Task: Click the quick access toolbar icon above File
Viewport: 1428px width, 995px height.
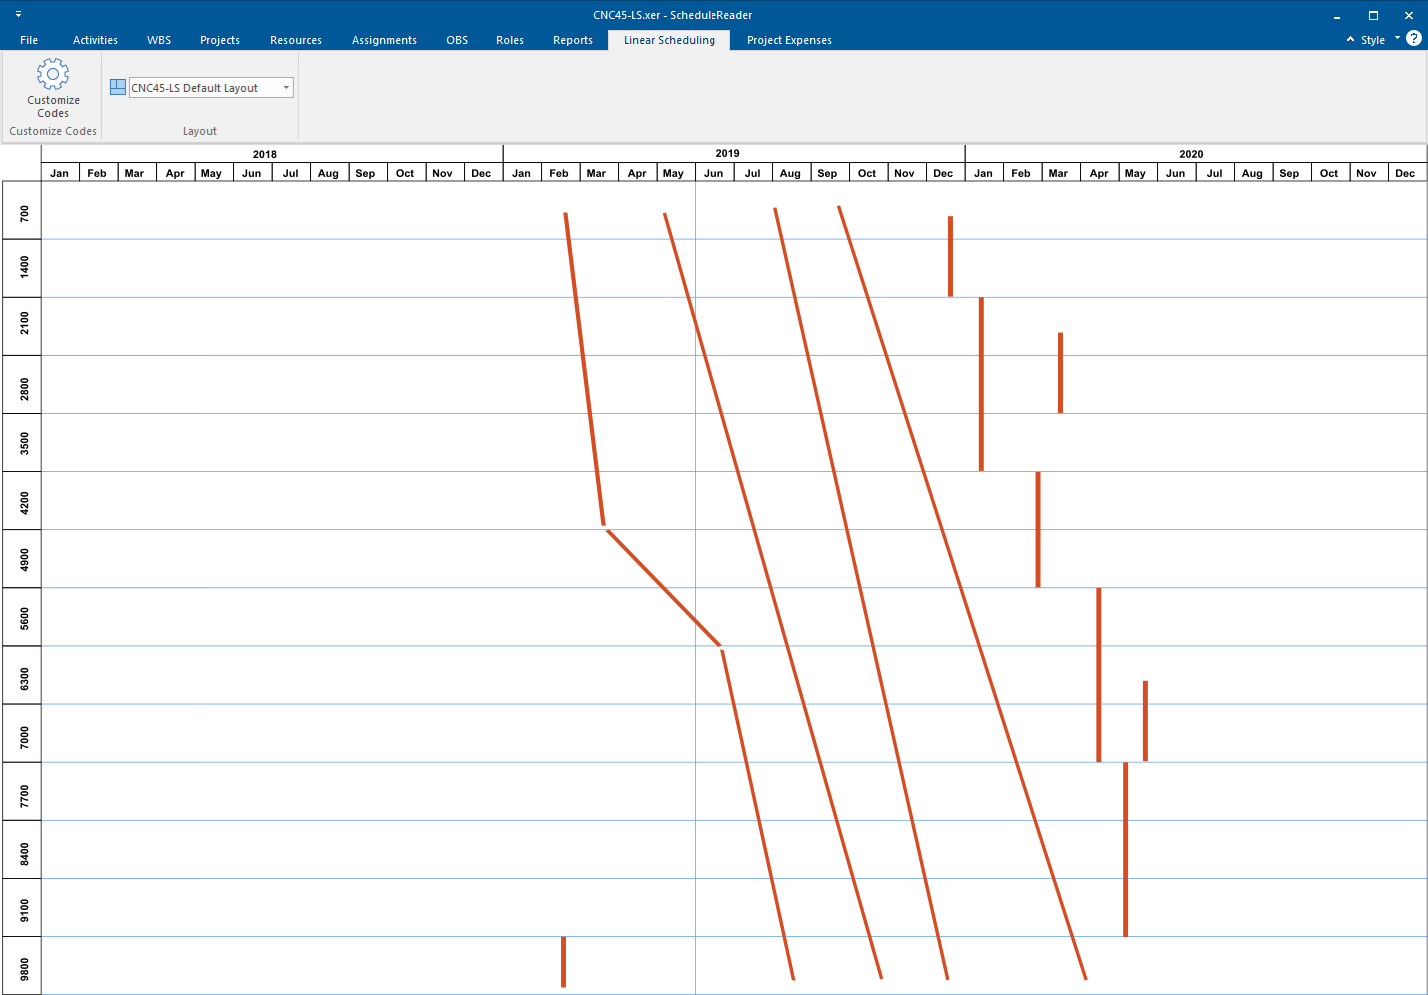Action: (17, 14)
